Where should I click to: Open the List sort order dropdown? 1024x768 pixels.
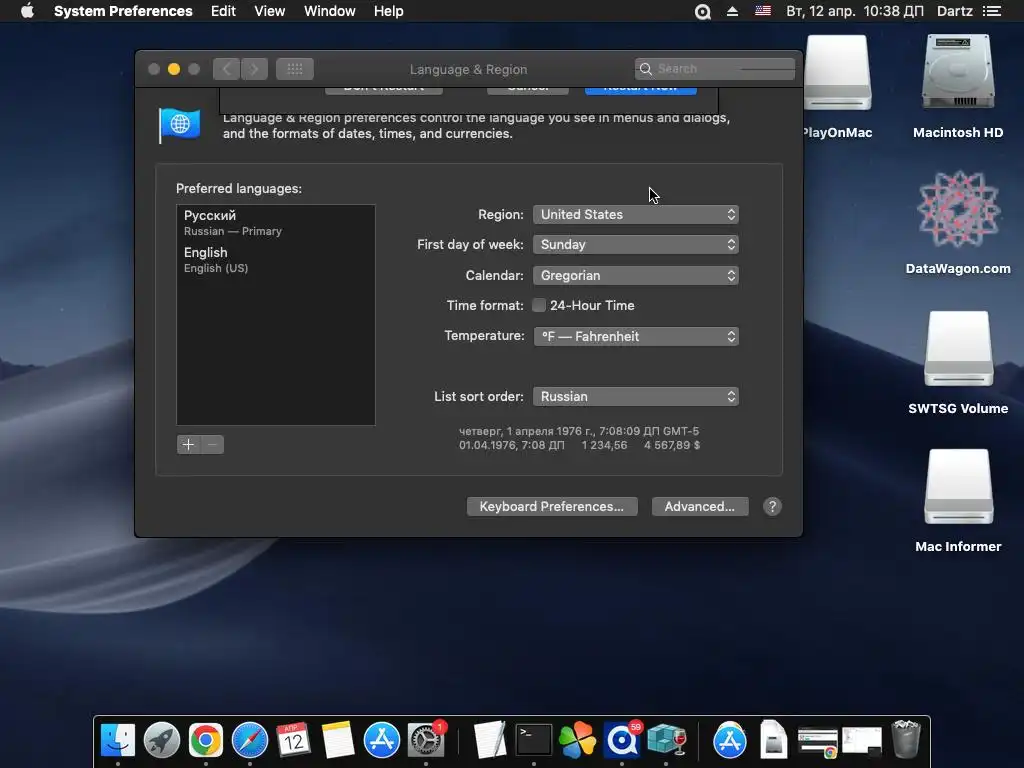click(x=635, y=396)
